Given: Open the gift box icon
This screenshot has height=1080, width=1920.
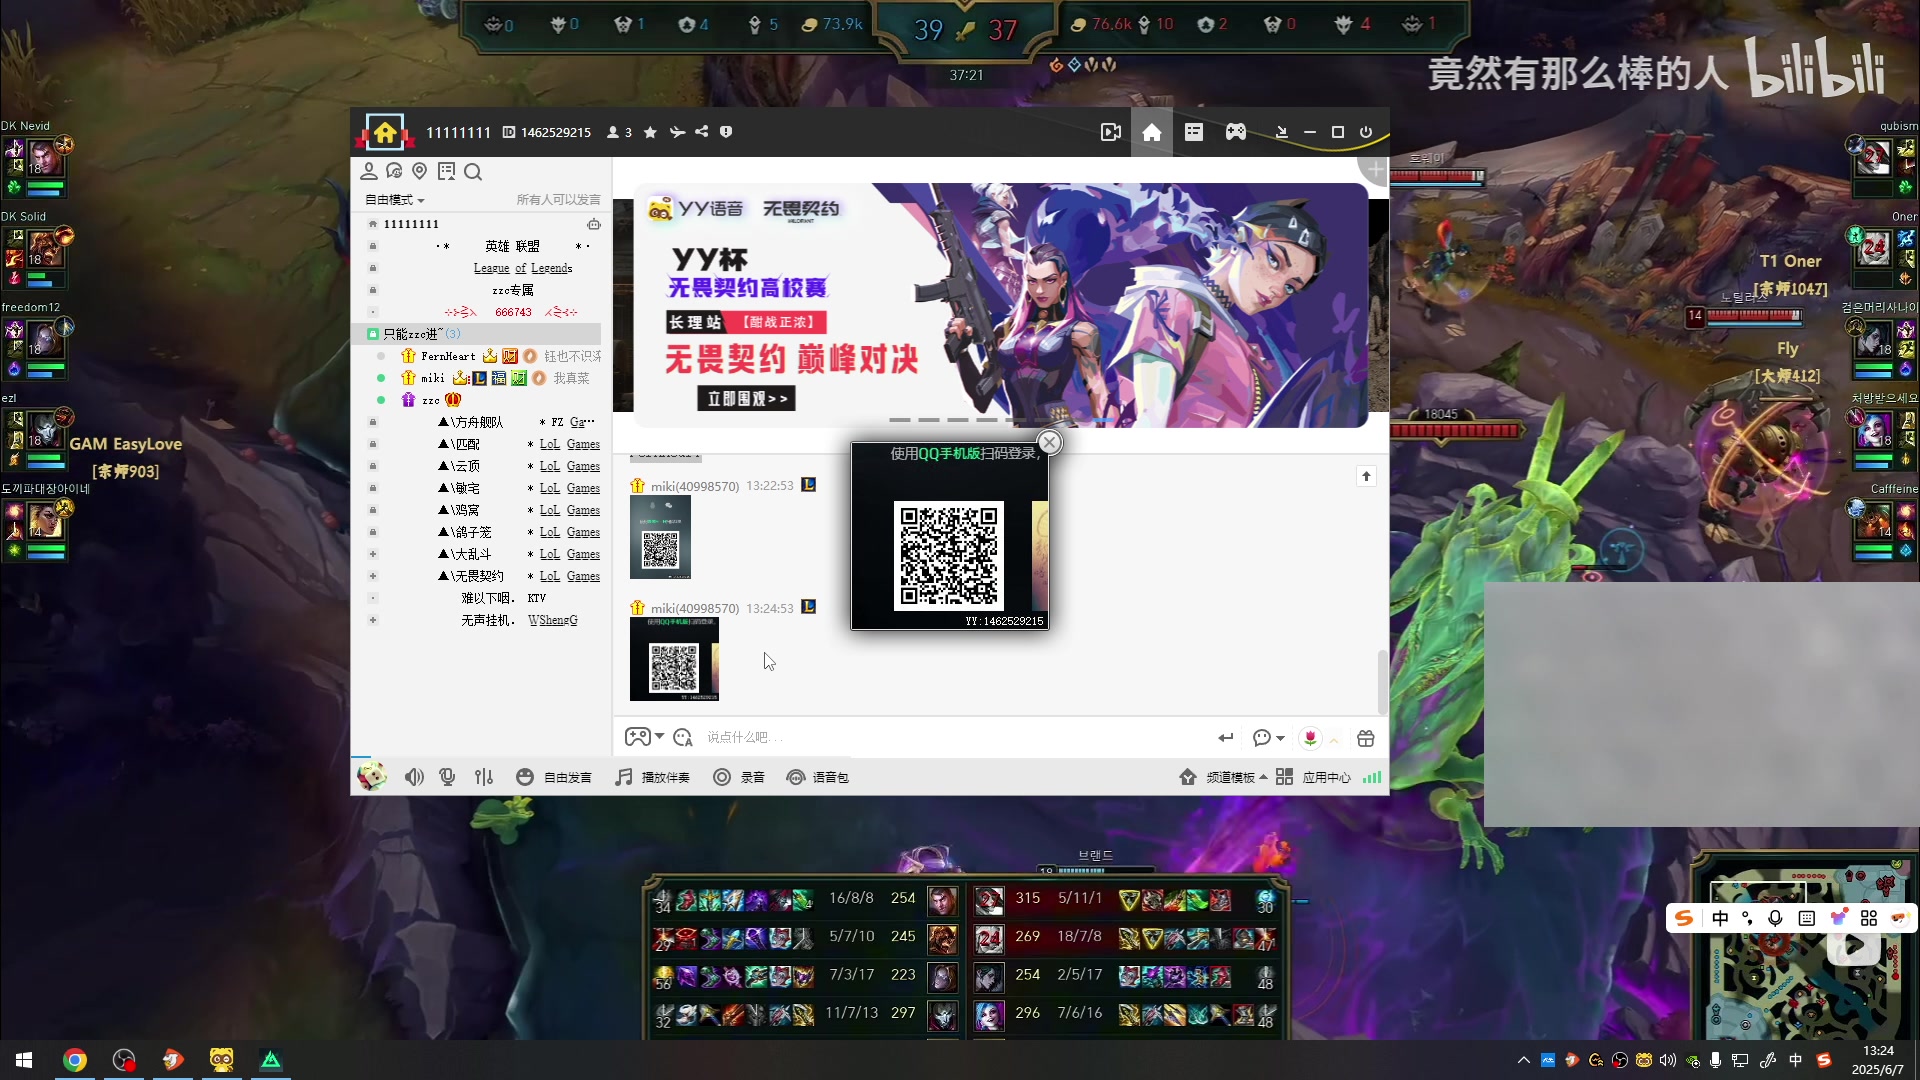Looking at the screenshot, I should [x=1366, y=738].
